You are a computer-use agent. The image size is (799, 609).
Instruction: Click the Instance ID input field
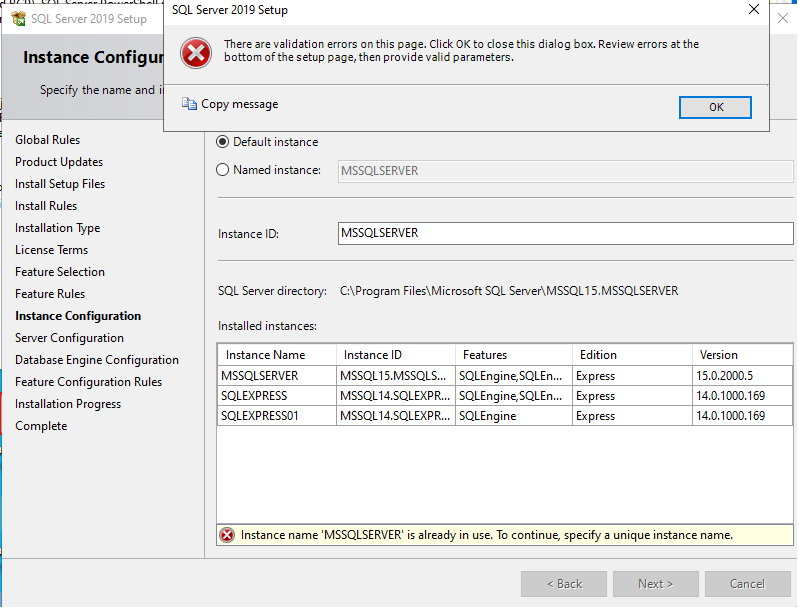tap(565, 233)
